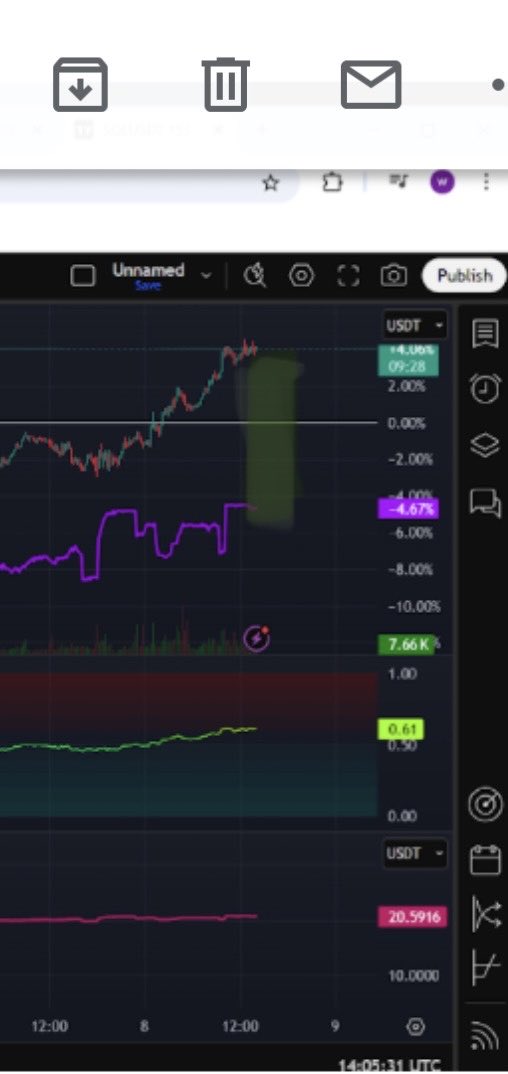Open the chats speech bubbles icon
The height and width of the screenshot is (1074, 508).
(x=485, y=503)
